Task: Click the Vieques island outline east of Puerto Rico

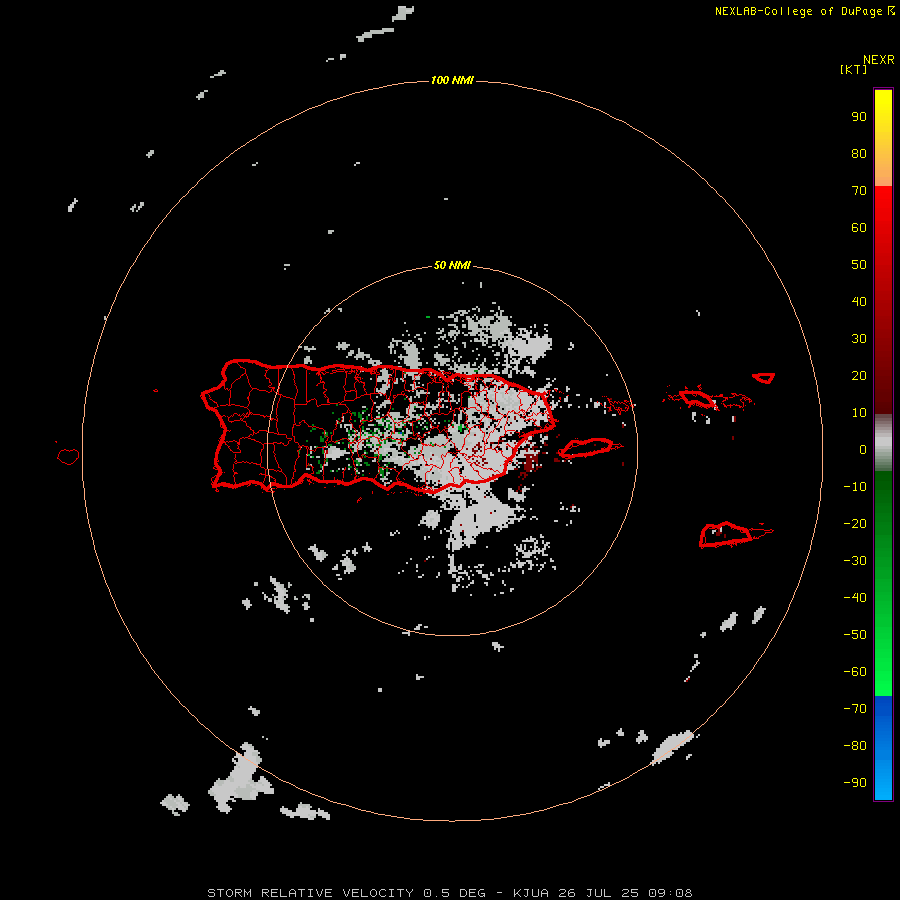Action: click(x=587, y=448)
